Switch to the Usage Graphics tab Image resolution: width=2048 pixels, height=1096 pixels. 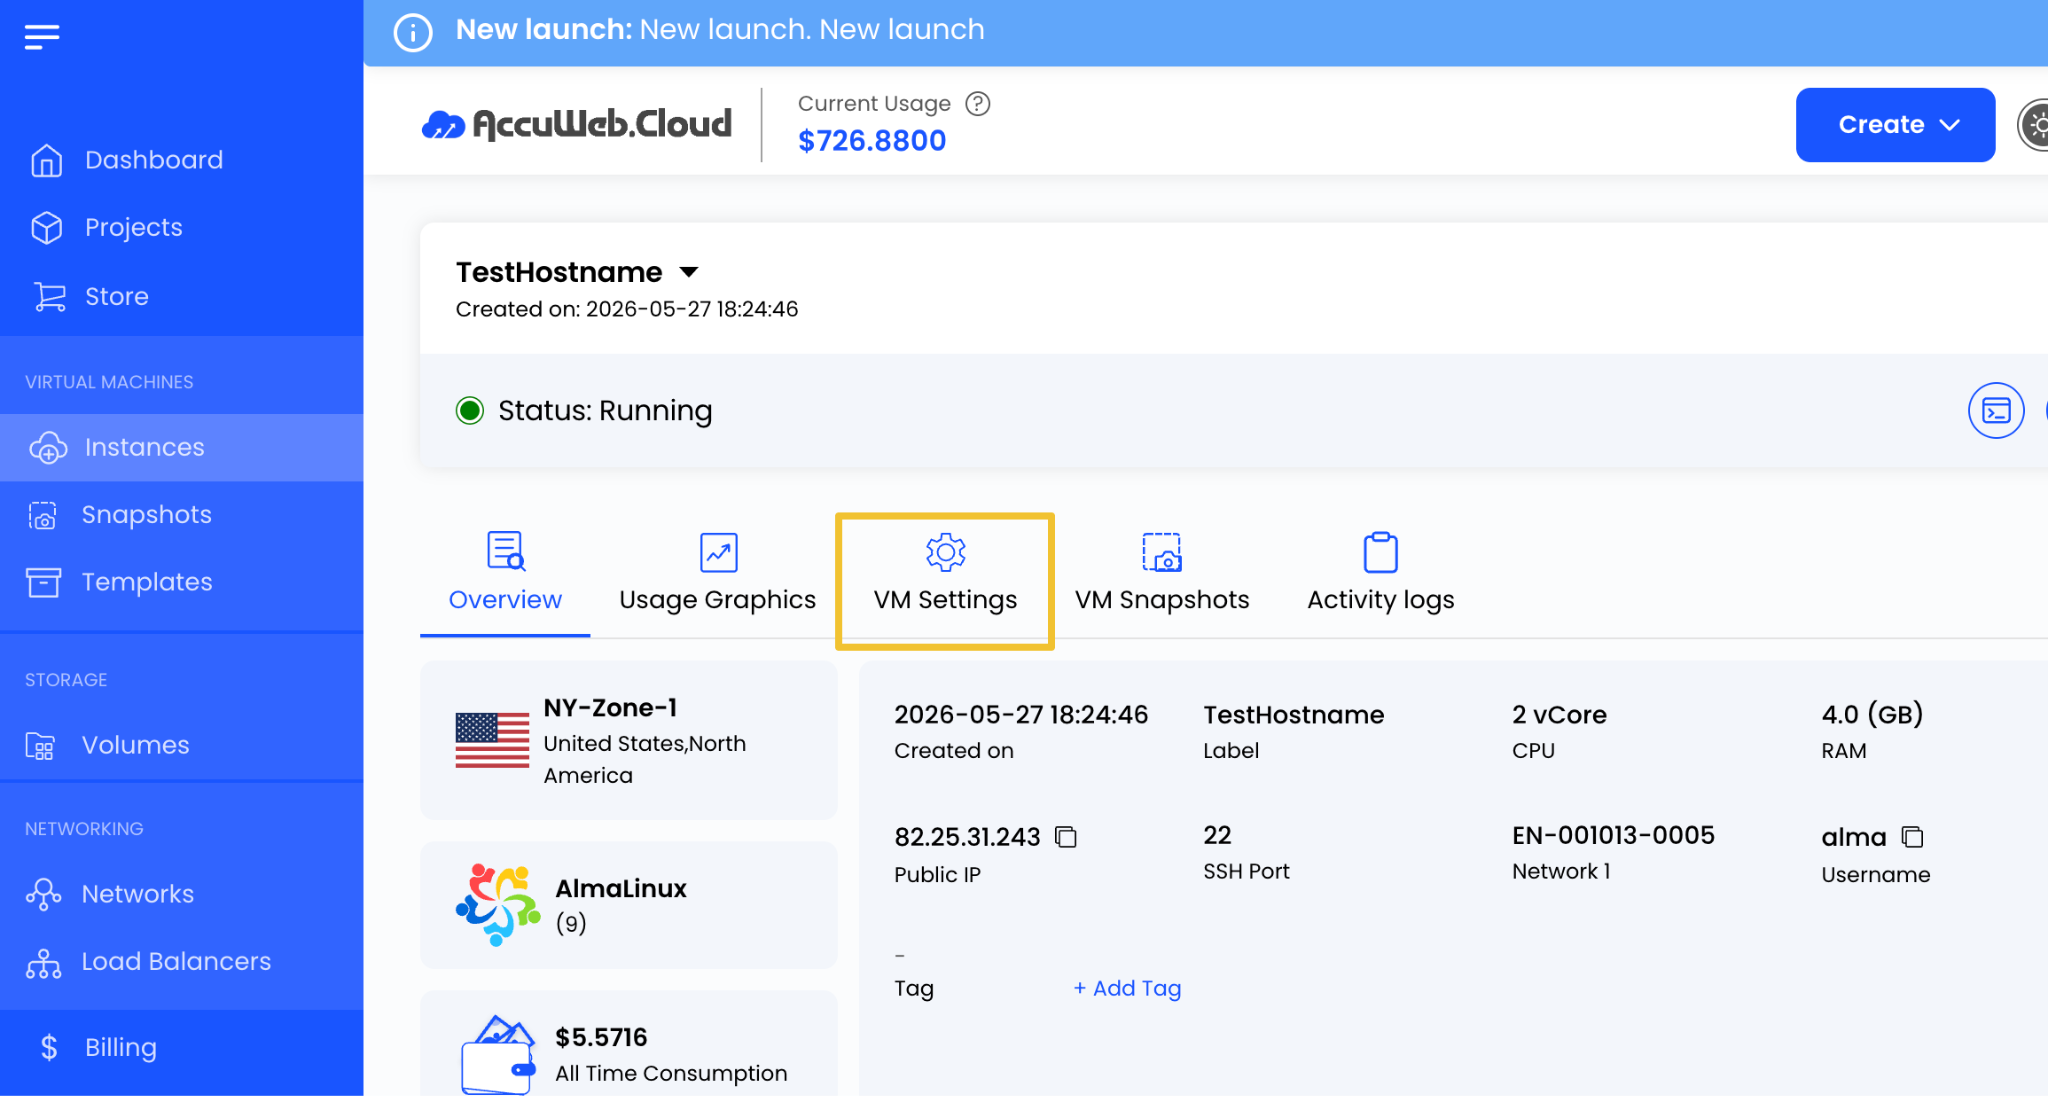[x=717, y=573]
